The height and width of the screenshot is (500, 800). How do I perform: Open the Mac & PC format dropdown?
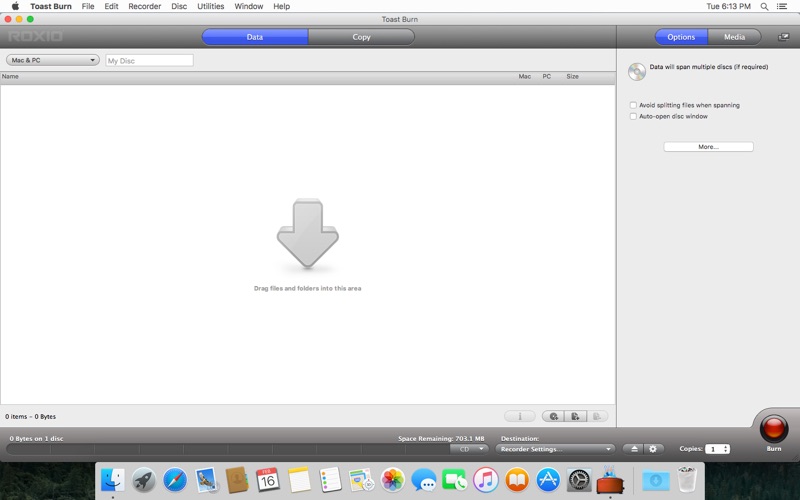(52, 60)
